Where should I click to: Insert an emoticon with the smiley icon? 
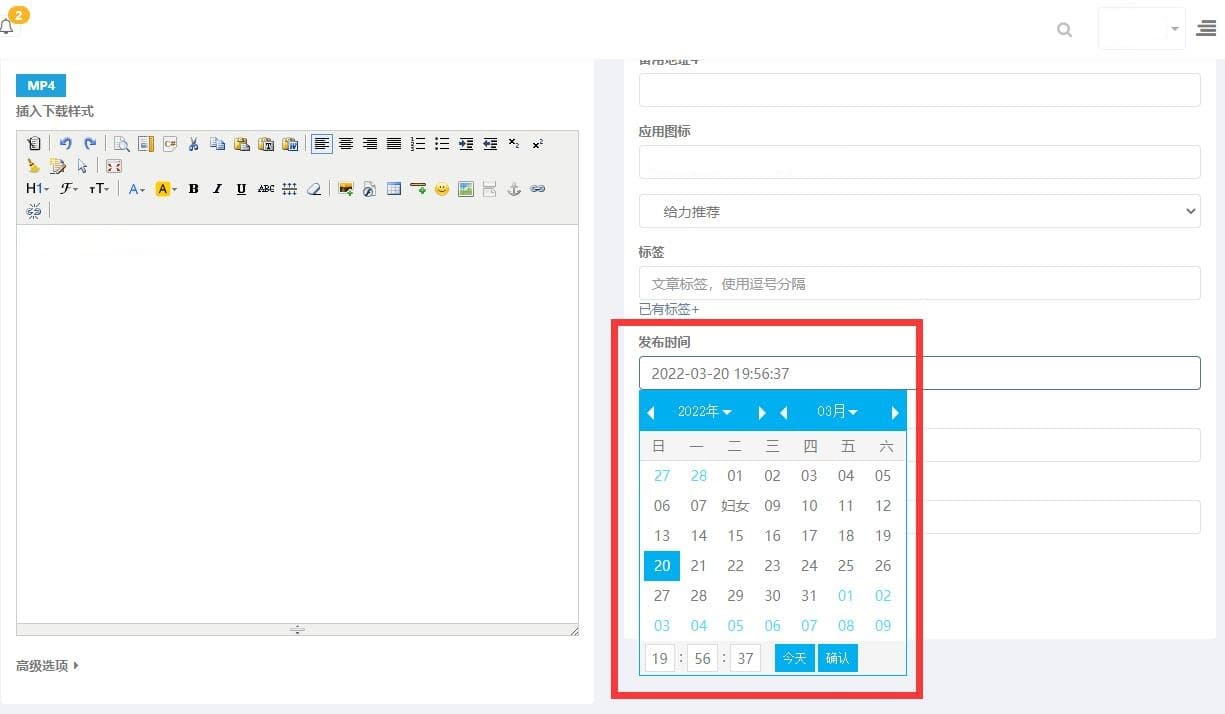tap(441, 189)
